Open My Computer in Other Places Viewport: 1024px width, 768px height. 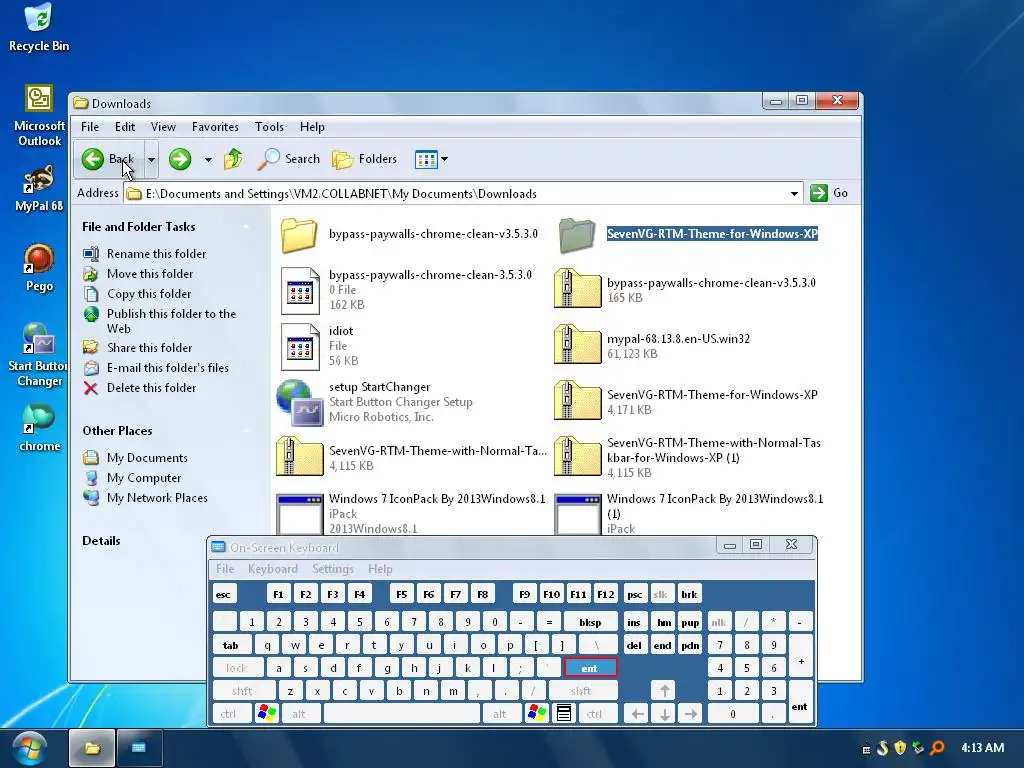[144, 478]
